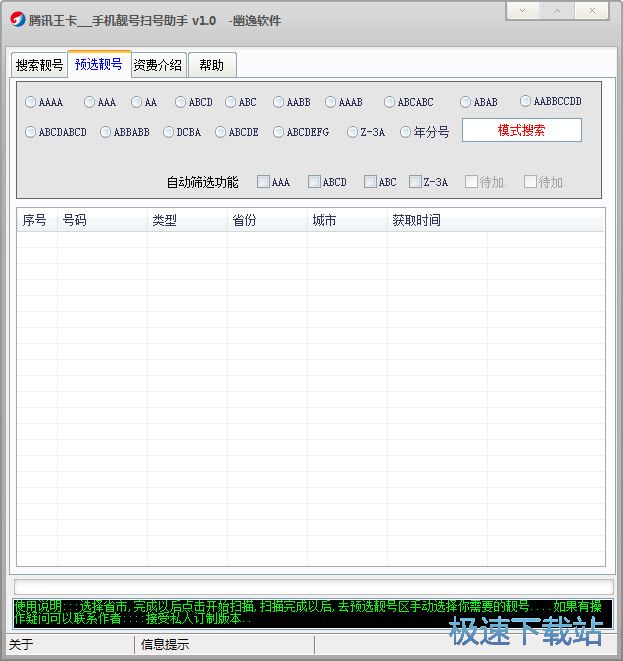
Task: Click the 城市 column header
Action: pyautogui.click(x=348, y=220)
